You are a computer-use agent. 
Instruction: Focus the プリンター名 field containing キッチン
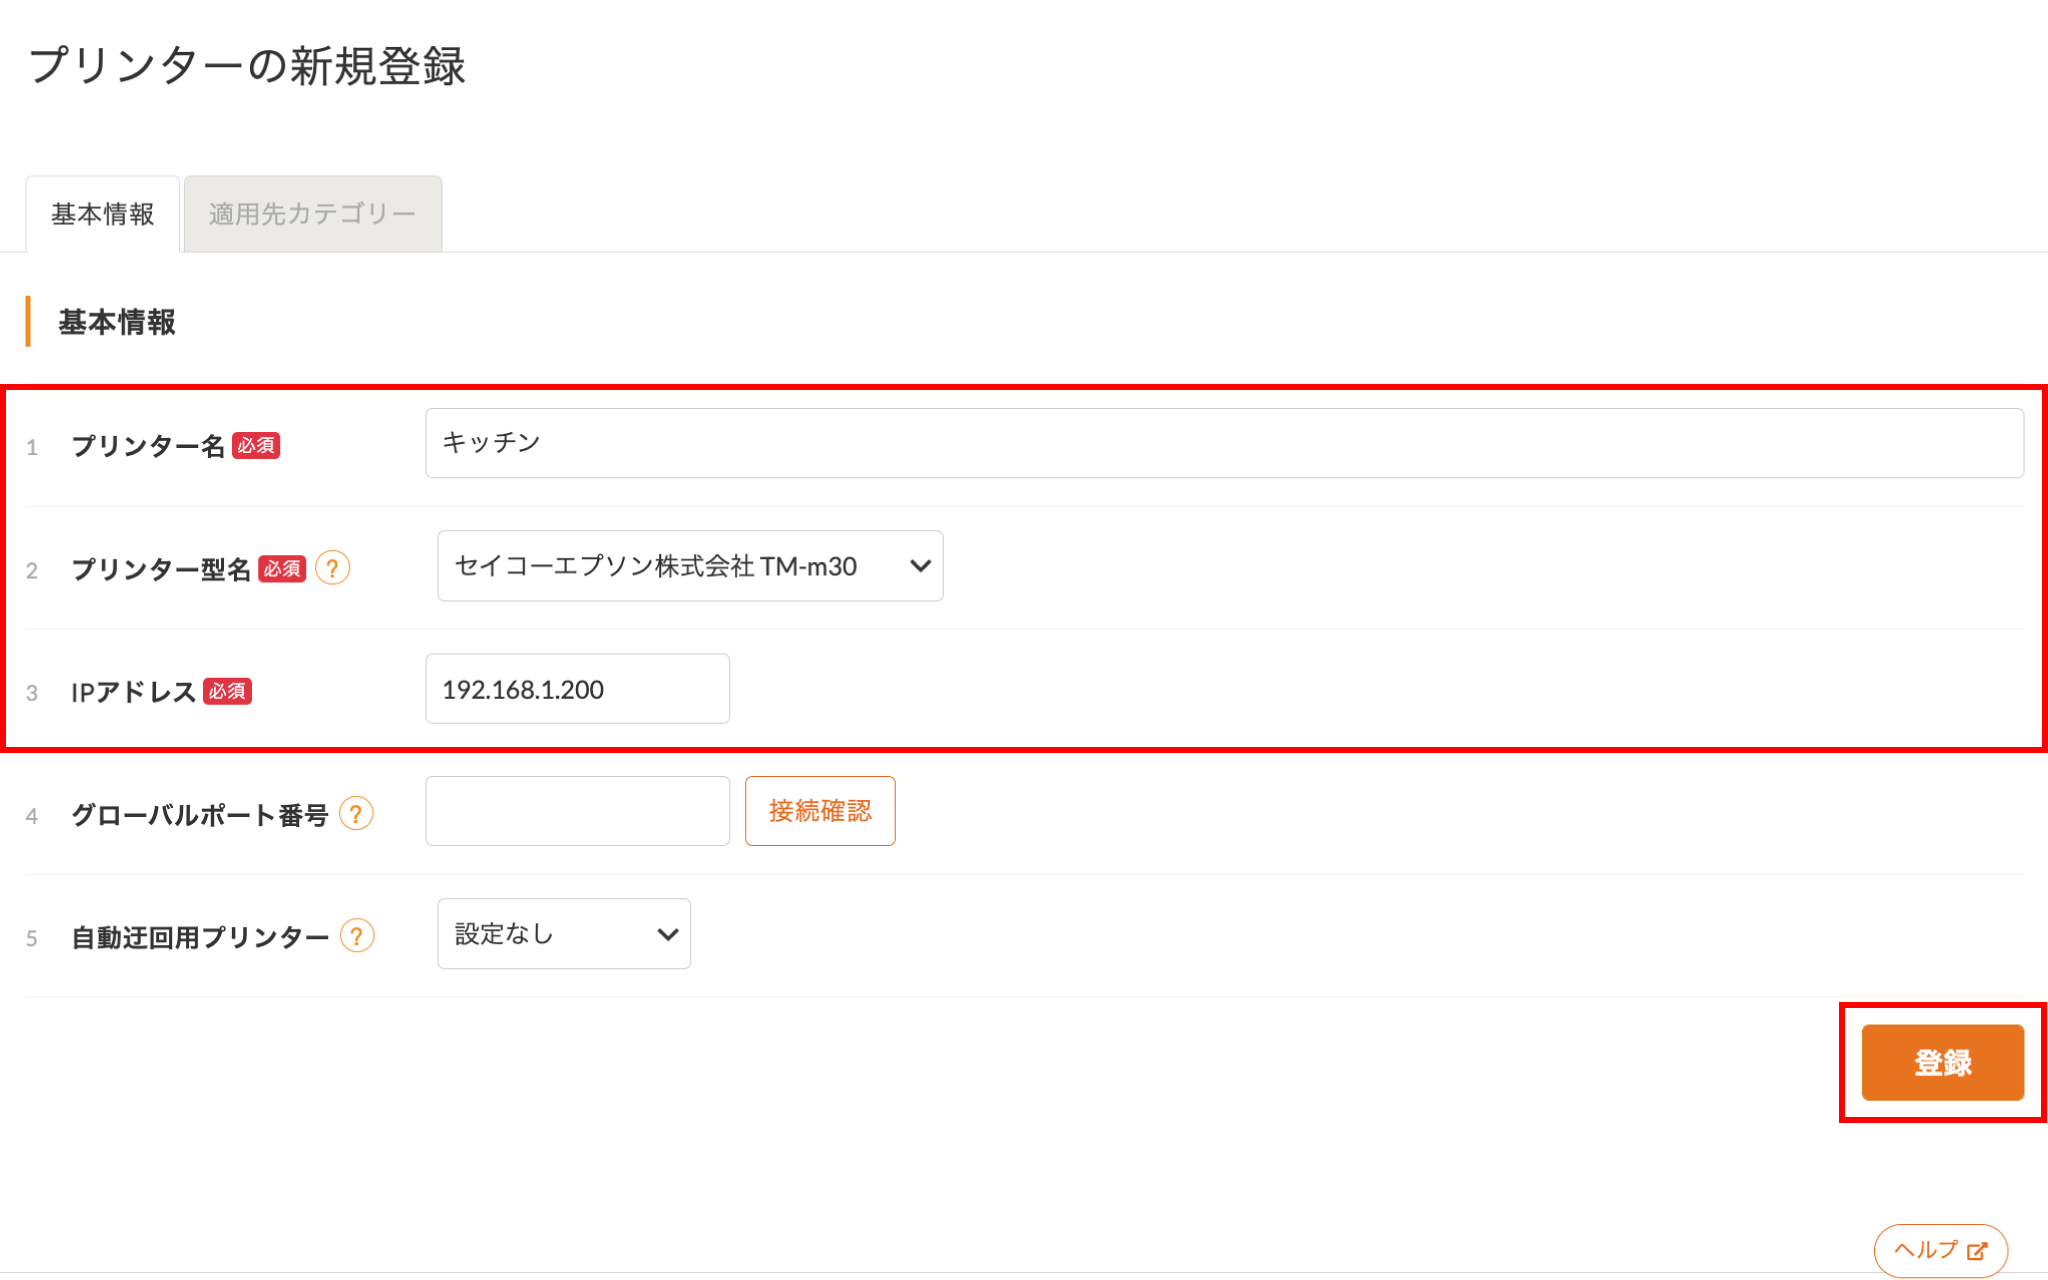[1224, 443]
